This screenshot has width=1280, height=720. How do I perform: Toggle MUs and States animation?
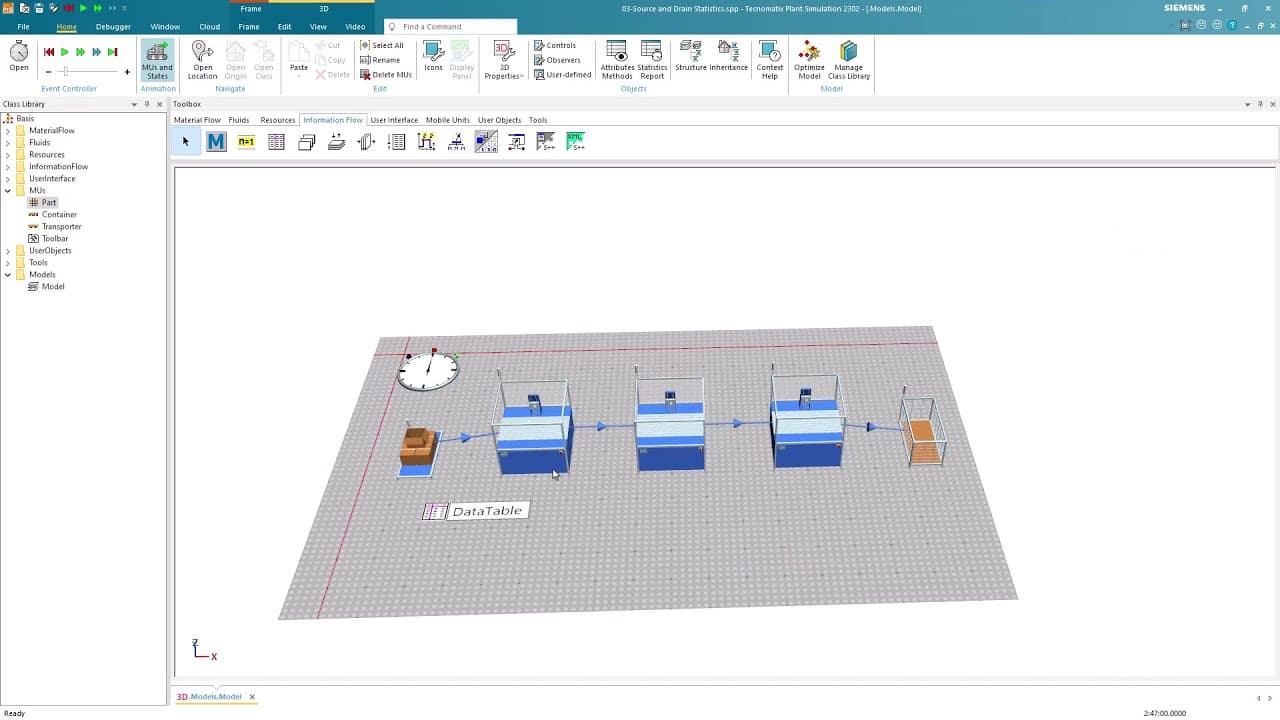point(157,61)
